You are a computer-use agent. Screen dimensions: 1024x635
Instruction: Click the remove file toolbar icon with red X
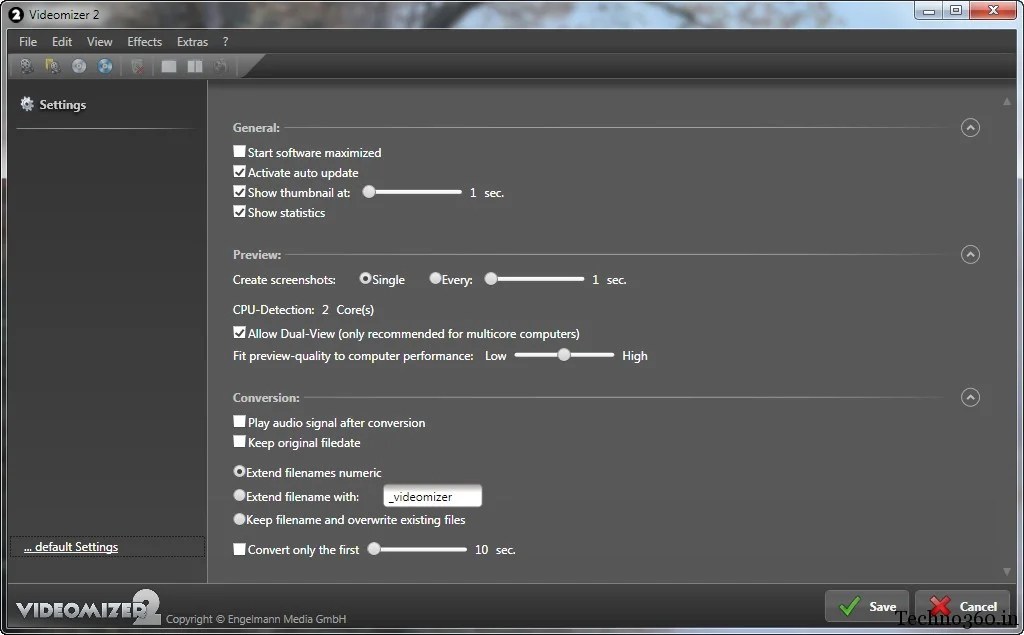coord(137,66)
